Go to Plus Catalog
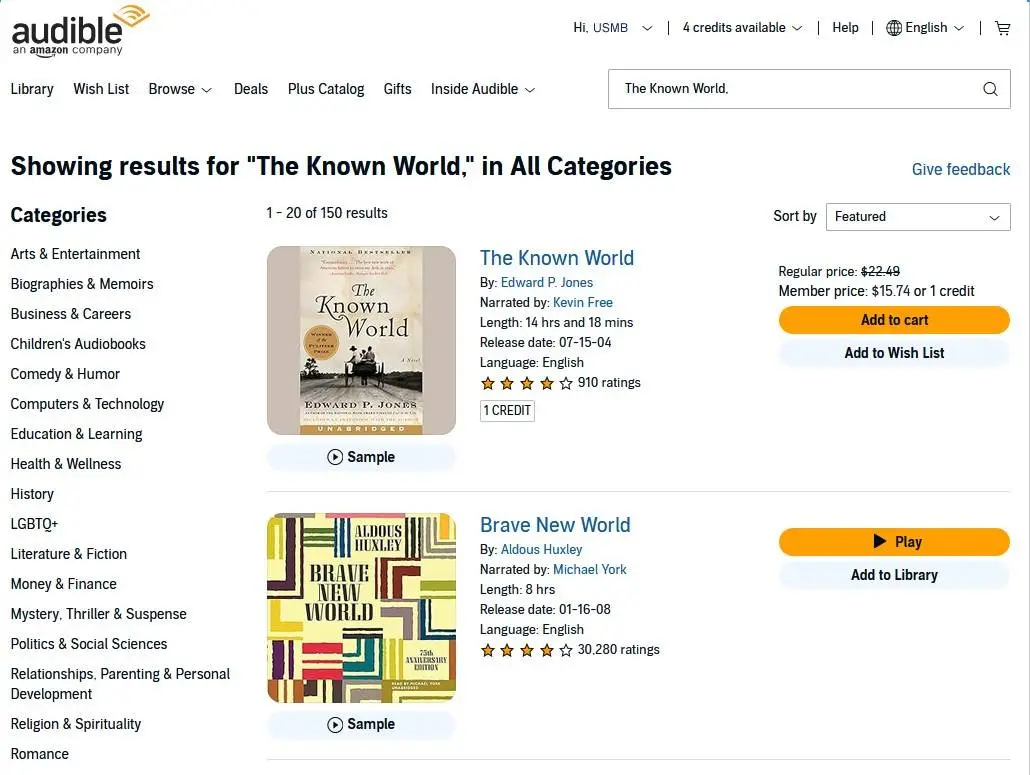The width and height of the screenshot is (1030, 775). 326,89
